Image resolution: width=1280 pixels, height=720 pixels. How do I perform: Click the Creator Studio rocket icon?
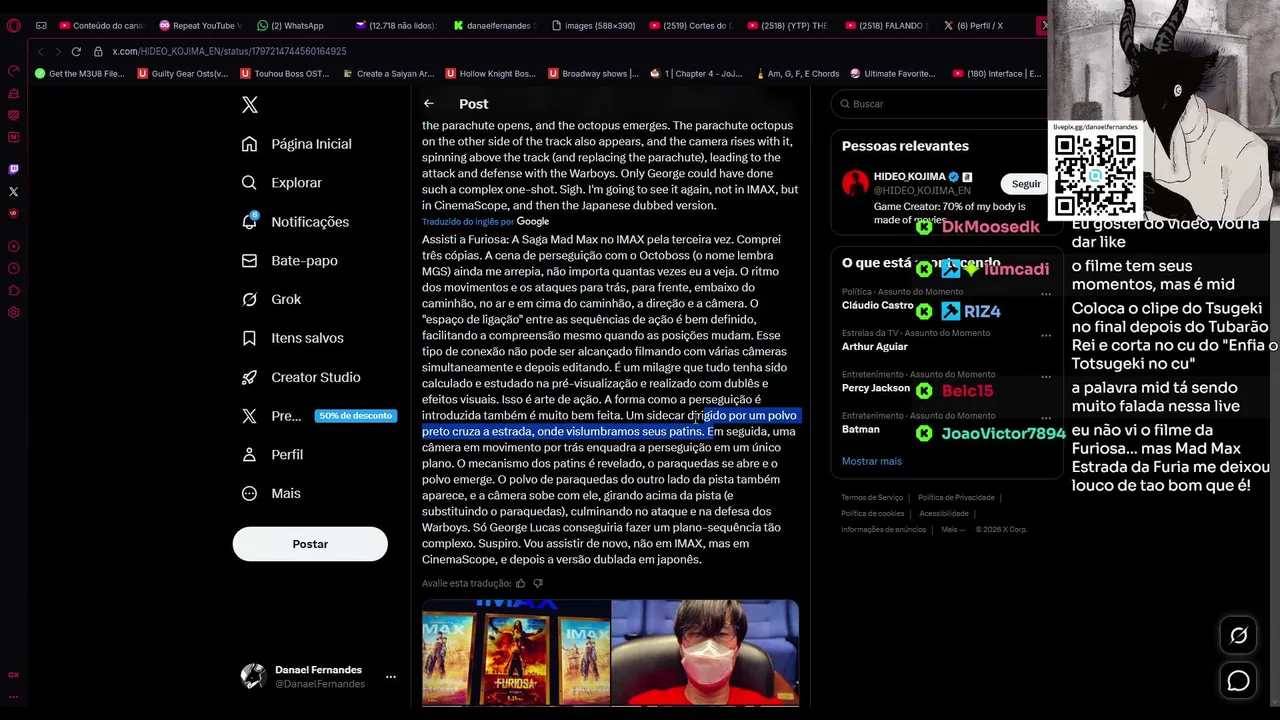click(249, 377)
